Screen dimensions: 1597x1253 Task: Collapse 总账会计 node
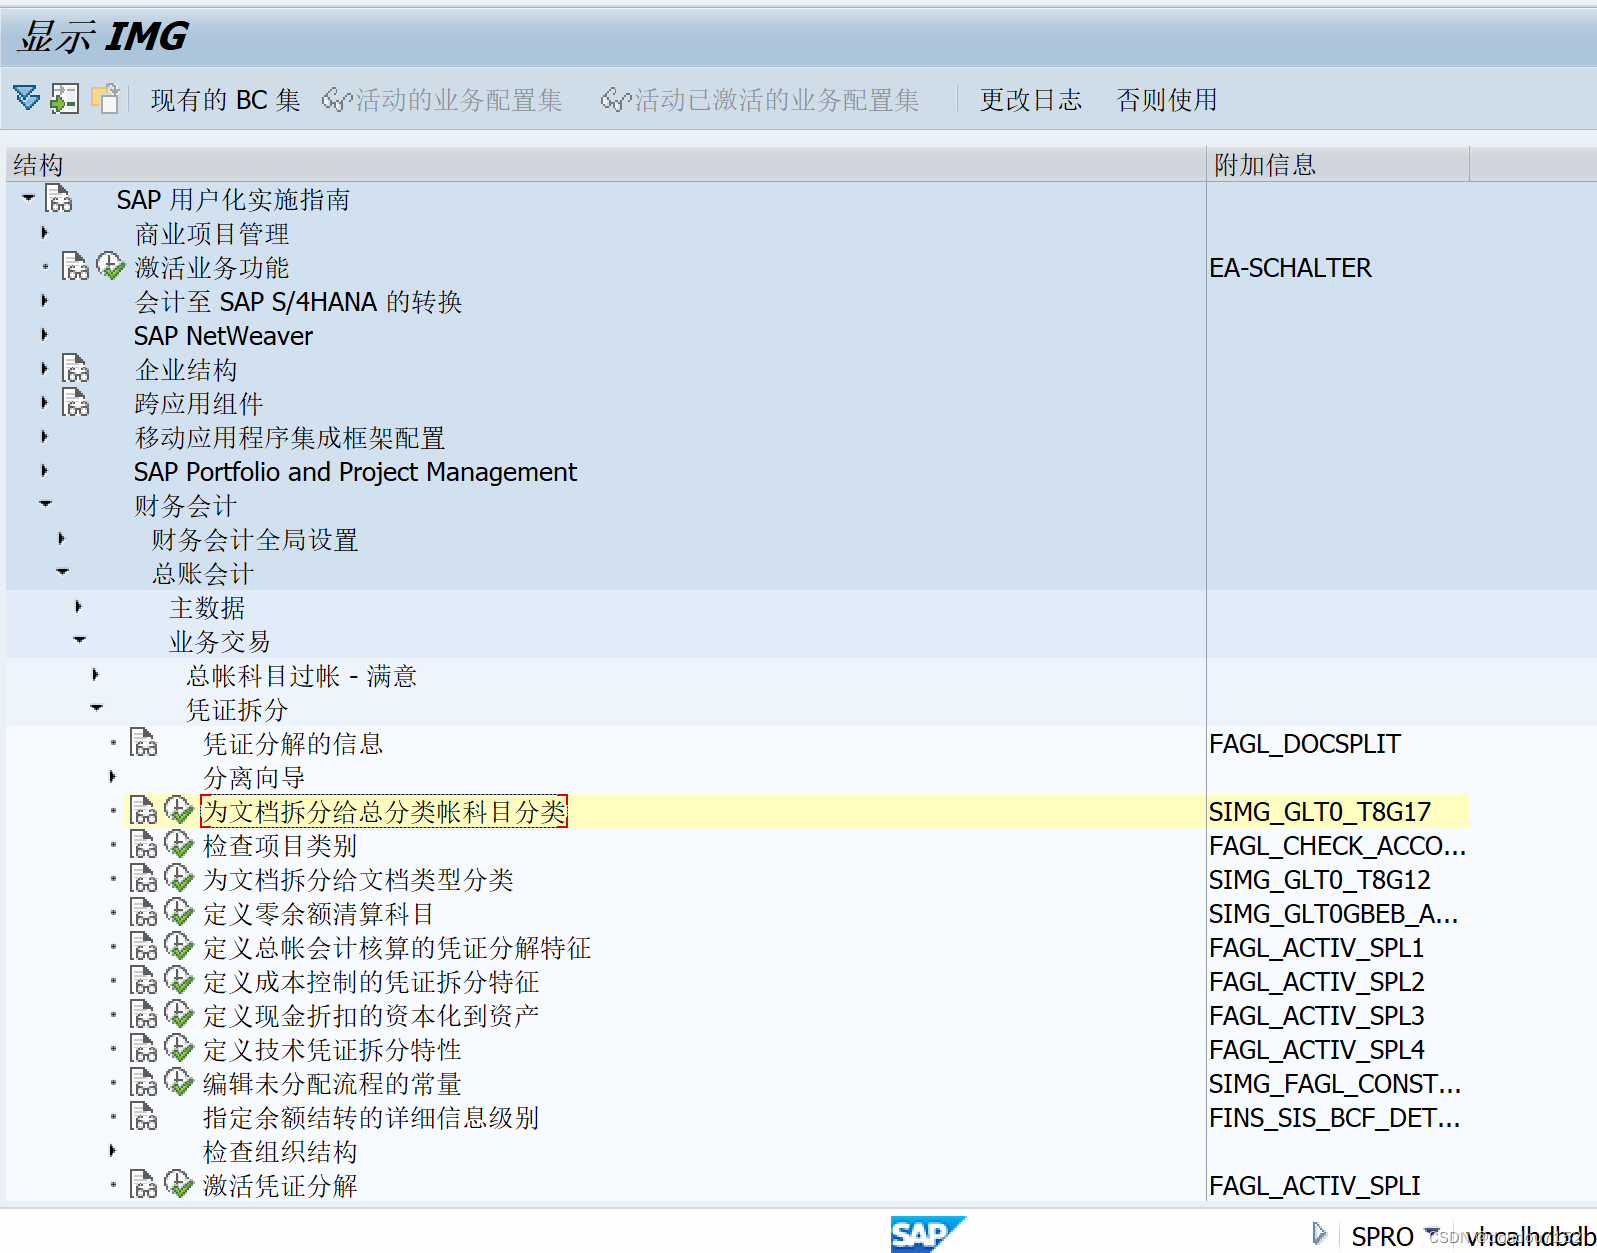coord(62,572)
